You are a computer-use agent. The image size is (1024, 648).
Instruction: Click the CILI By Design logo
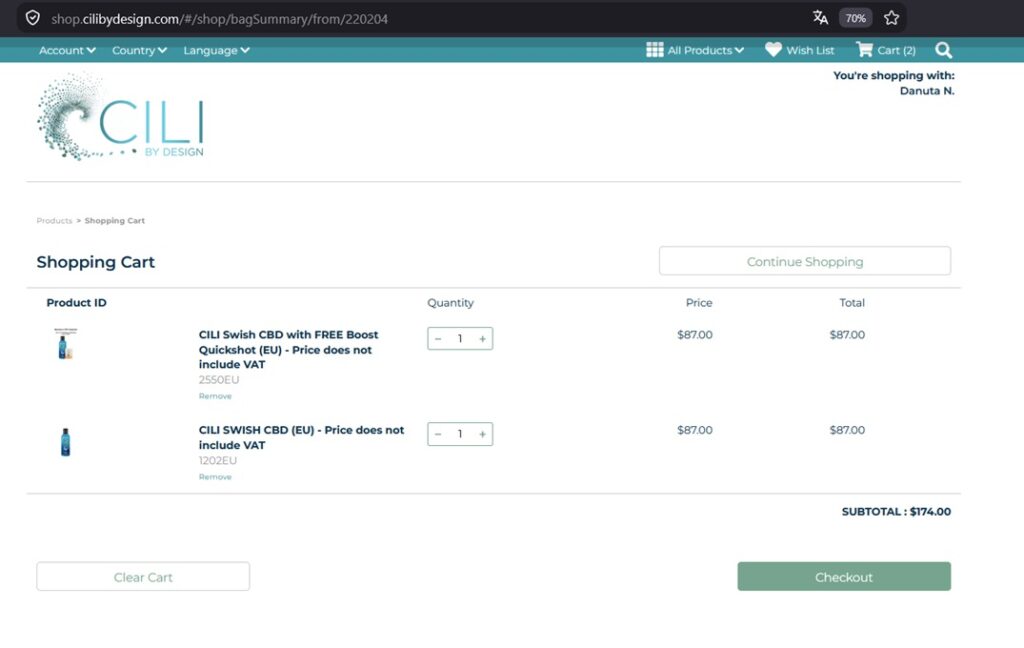point(121,116)
